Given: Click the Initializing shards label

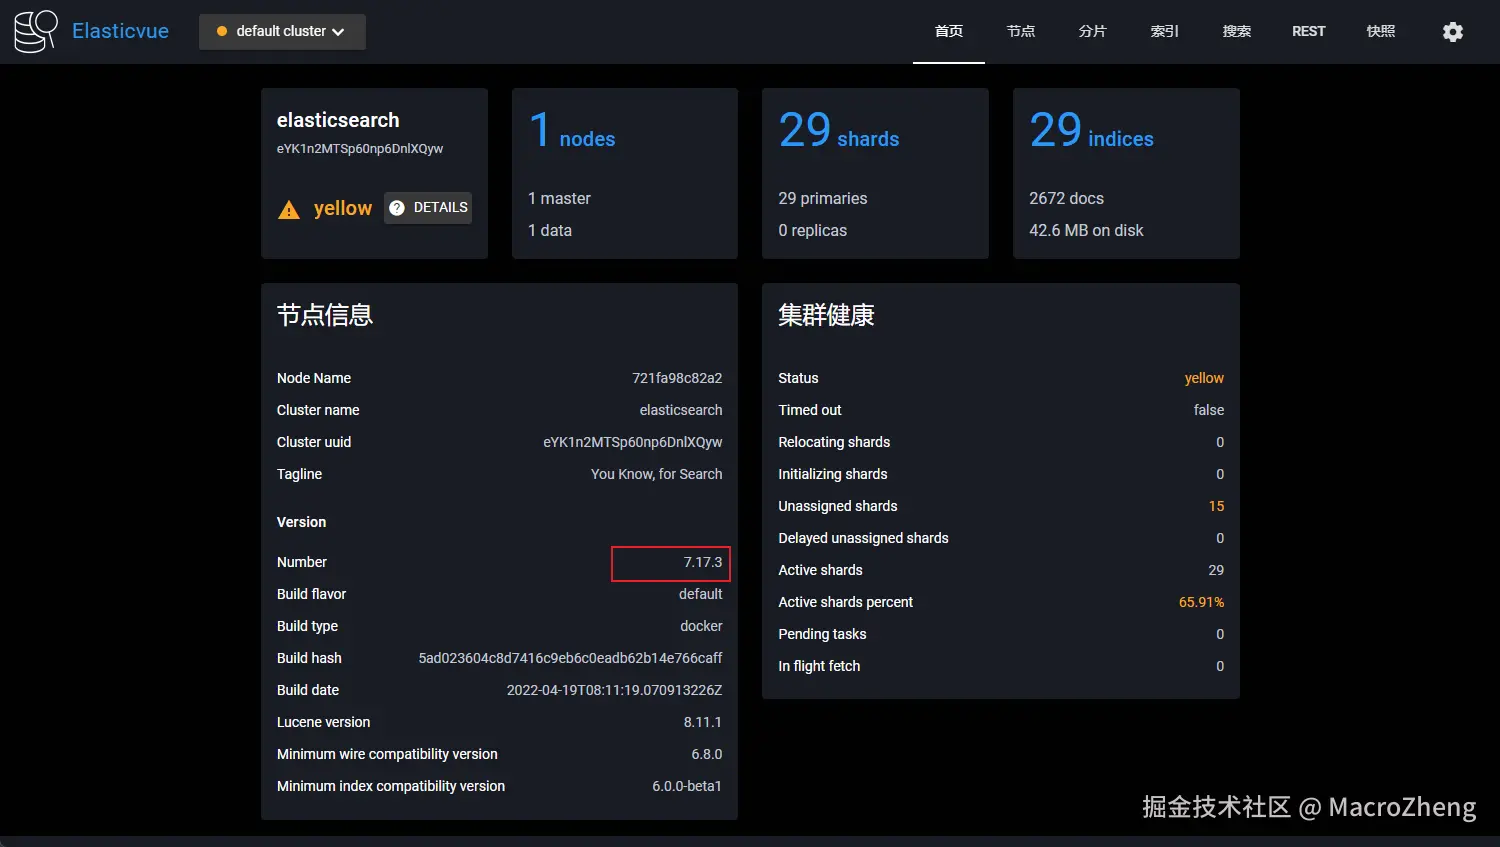Looking at the screenshot, I should point(833,474).
